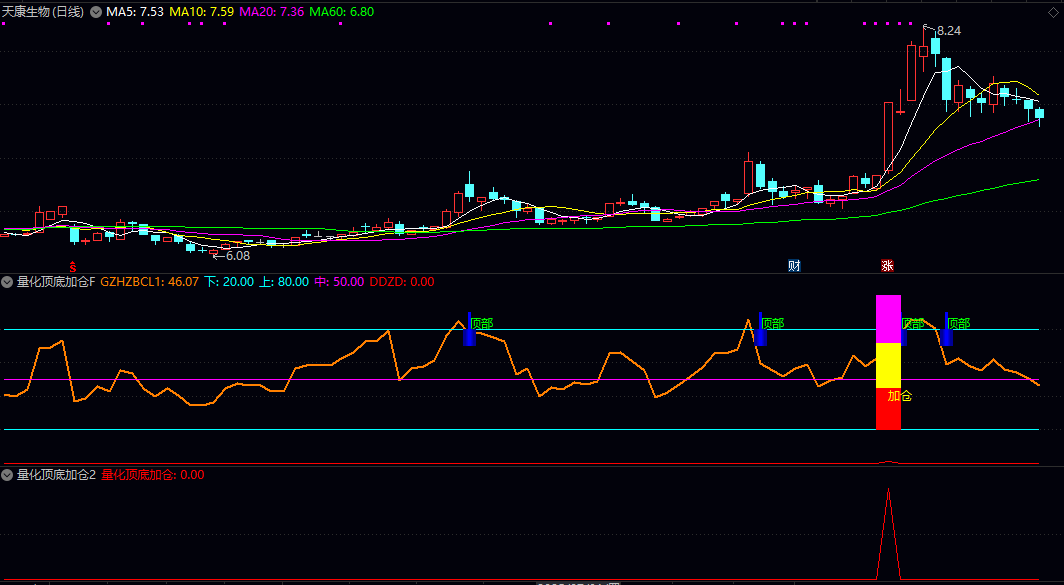The height and width of the screenshot is (585, 1064).
Task: Click the second blue 顶部 signal bar
Action: [x=760, y=331]
